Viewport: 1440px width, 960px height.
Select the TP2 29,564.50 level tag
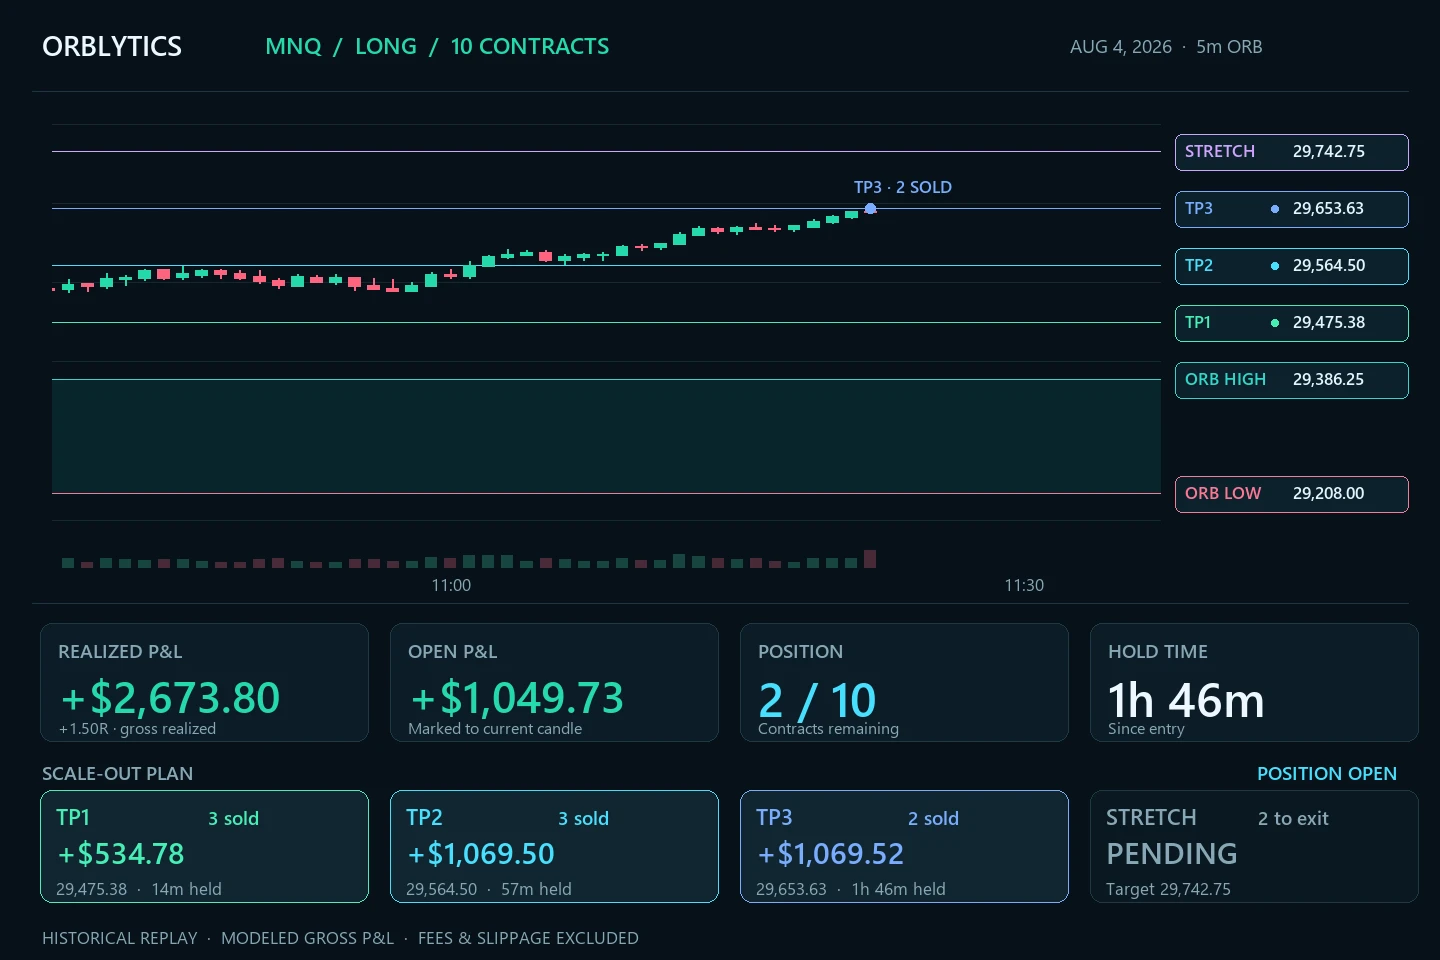[x=1292, y=266]
